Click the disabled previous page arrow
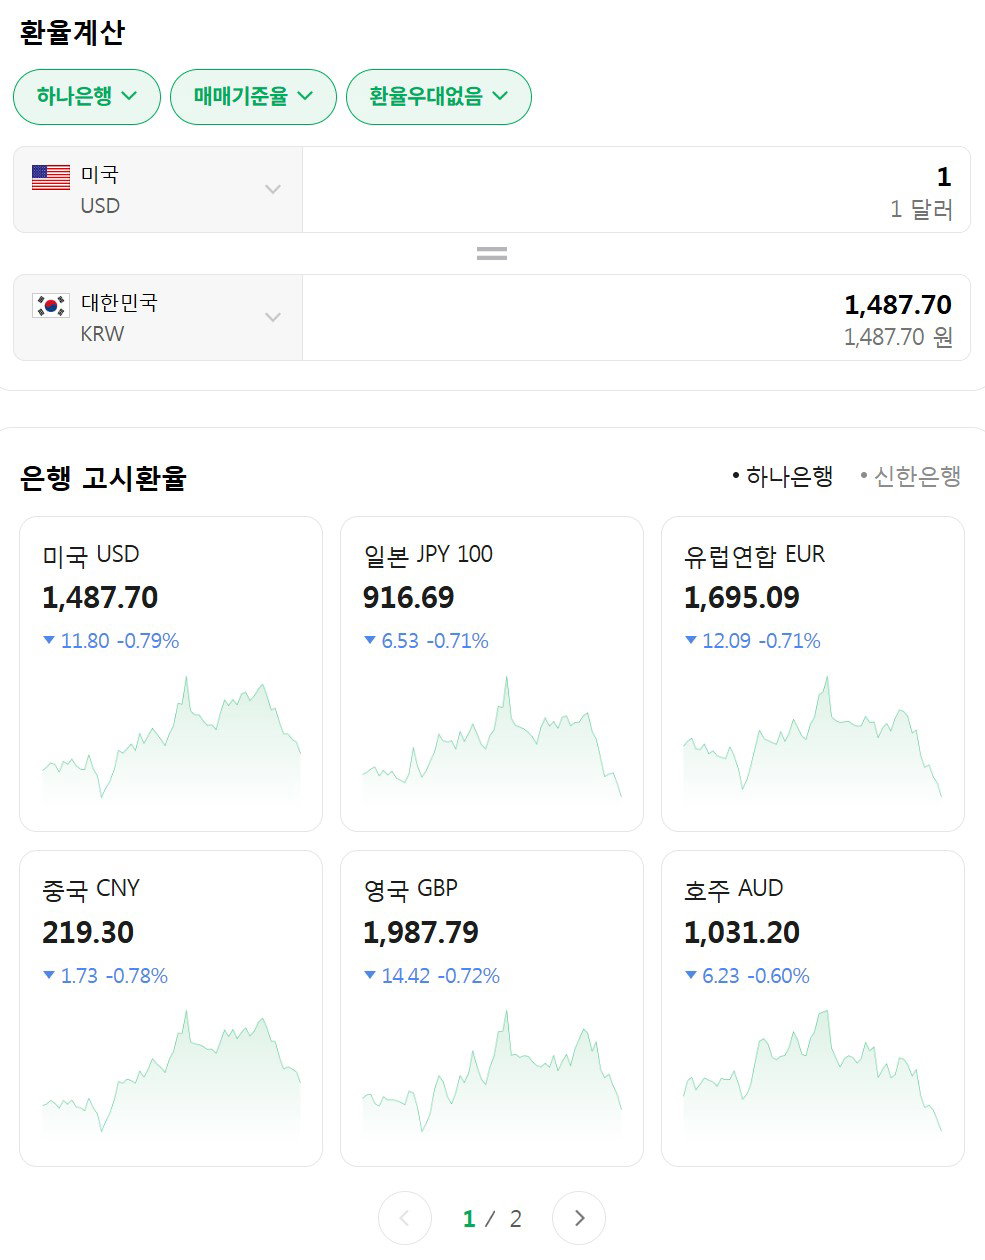This screenshot has height=1260, width=985. tap(405, 1218)
